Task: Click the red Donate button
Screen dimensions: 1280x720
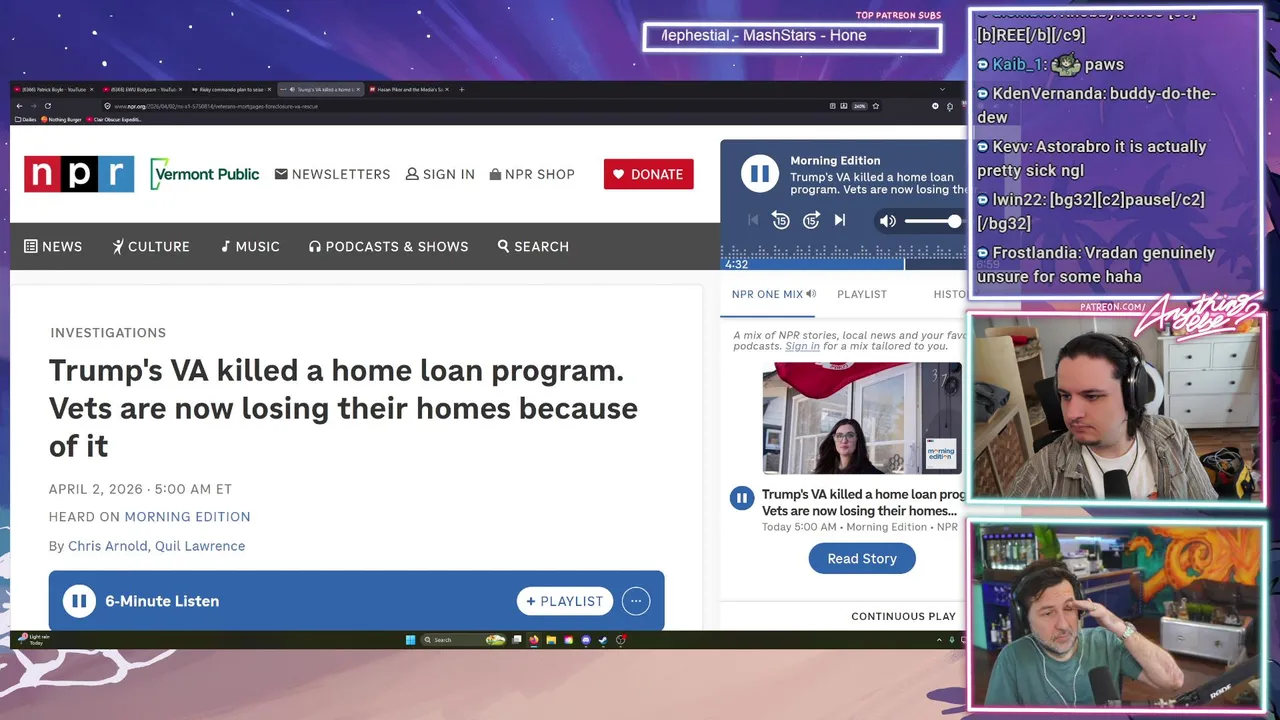Action: (x=648, y=174)
